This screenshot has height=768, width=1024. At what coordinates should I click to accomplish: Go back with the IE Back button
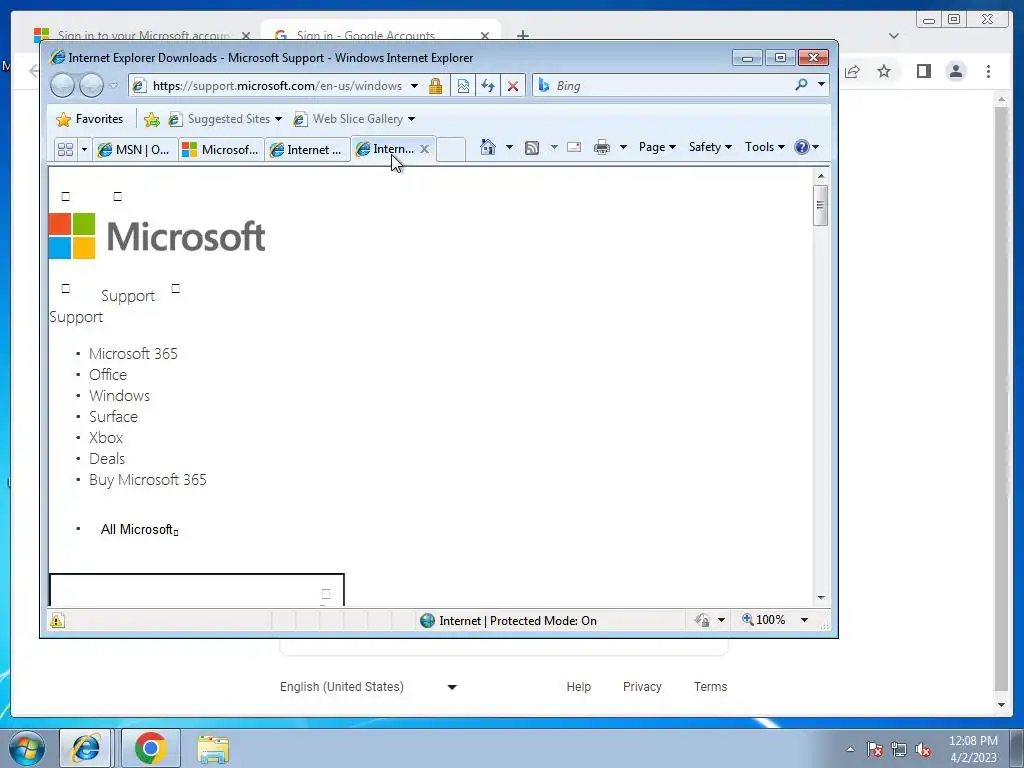(63, 86)
